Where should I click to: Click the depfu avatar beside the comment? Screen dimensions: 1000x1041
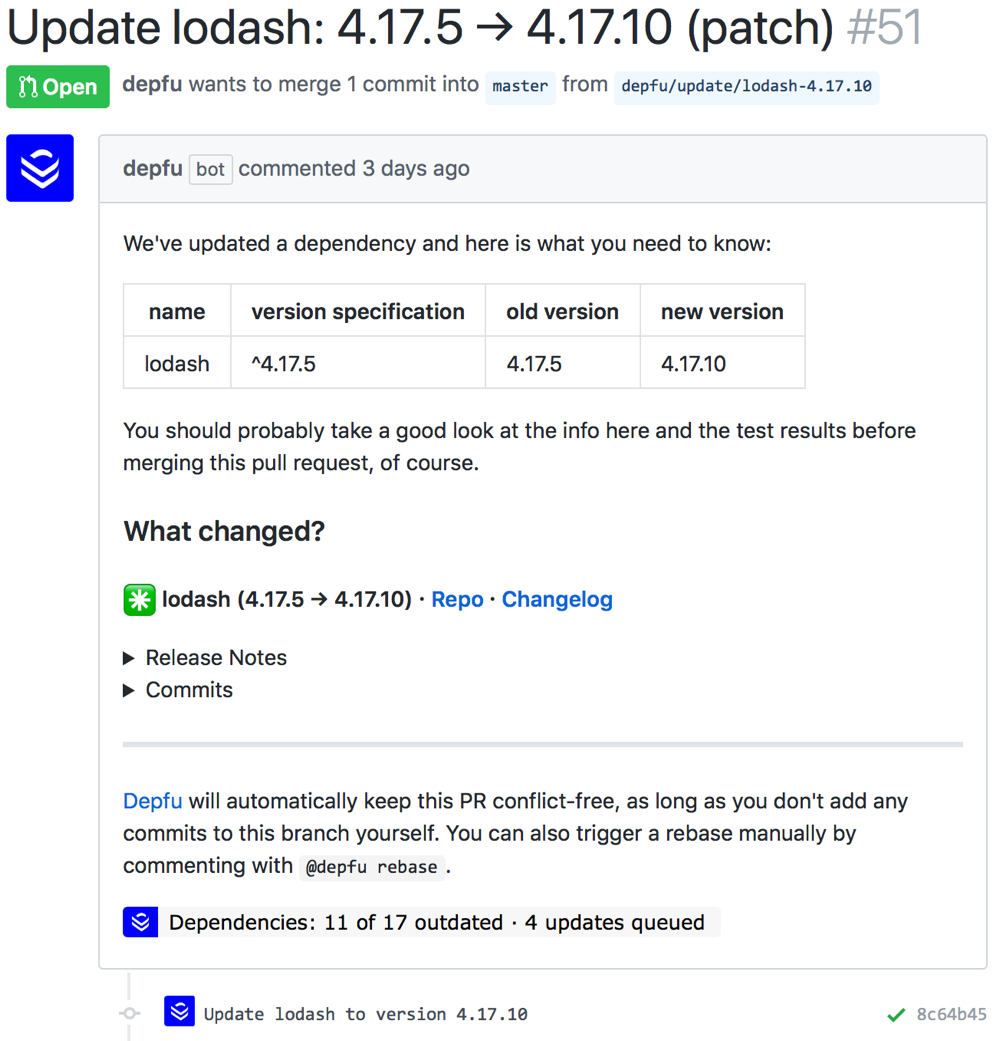(40, 168)
